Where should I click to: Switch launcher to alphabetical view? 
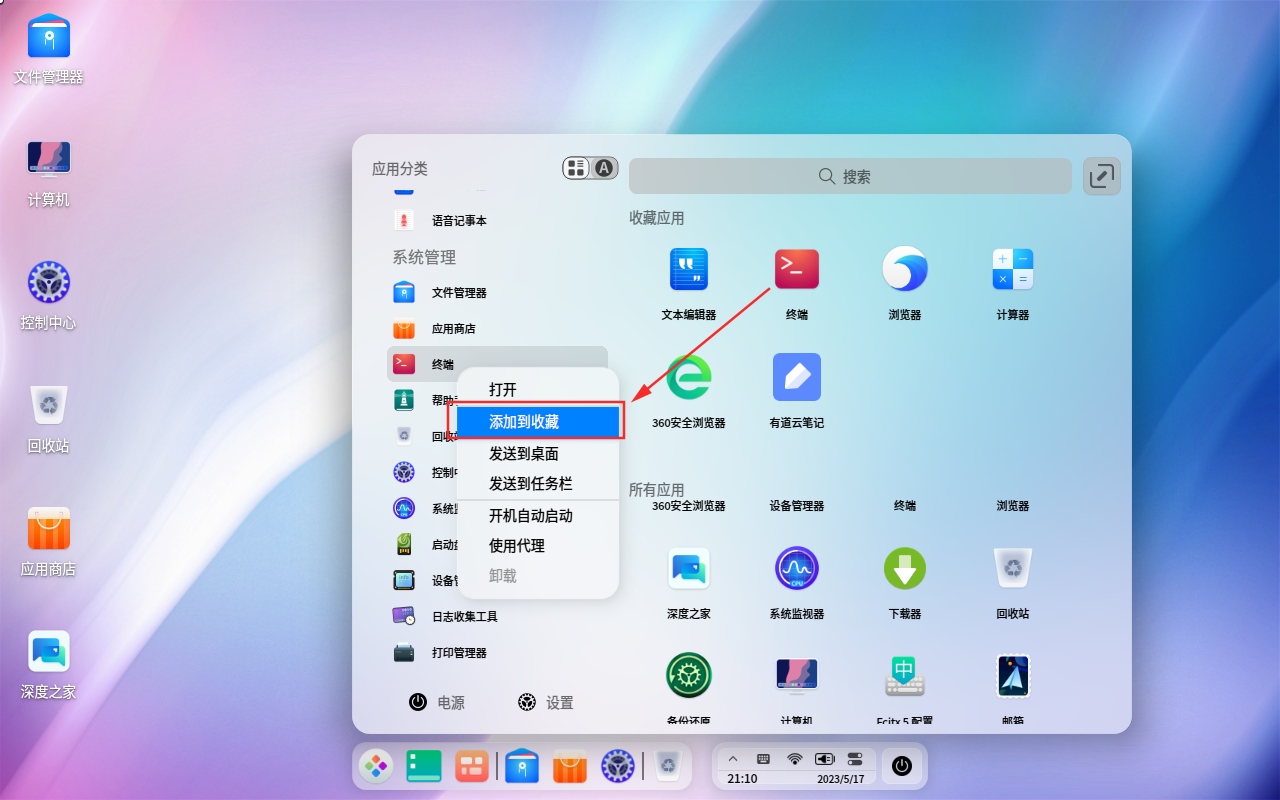(602, 168)
